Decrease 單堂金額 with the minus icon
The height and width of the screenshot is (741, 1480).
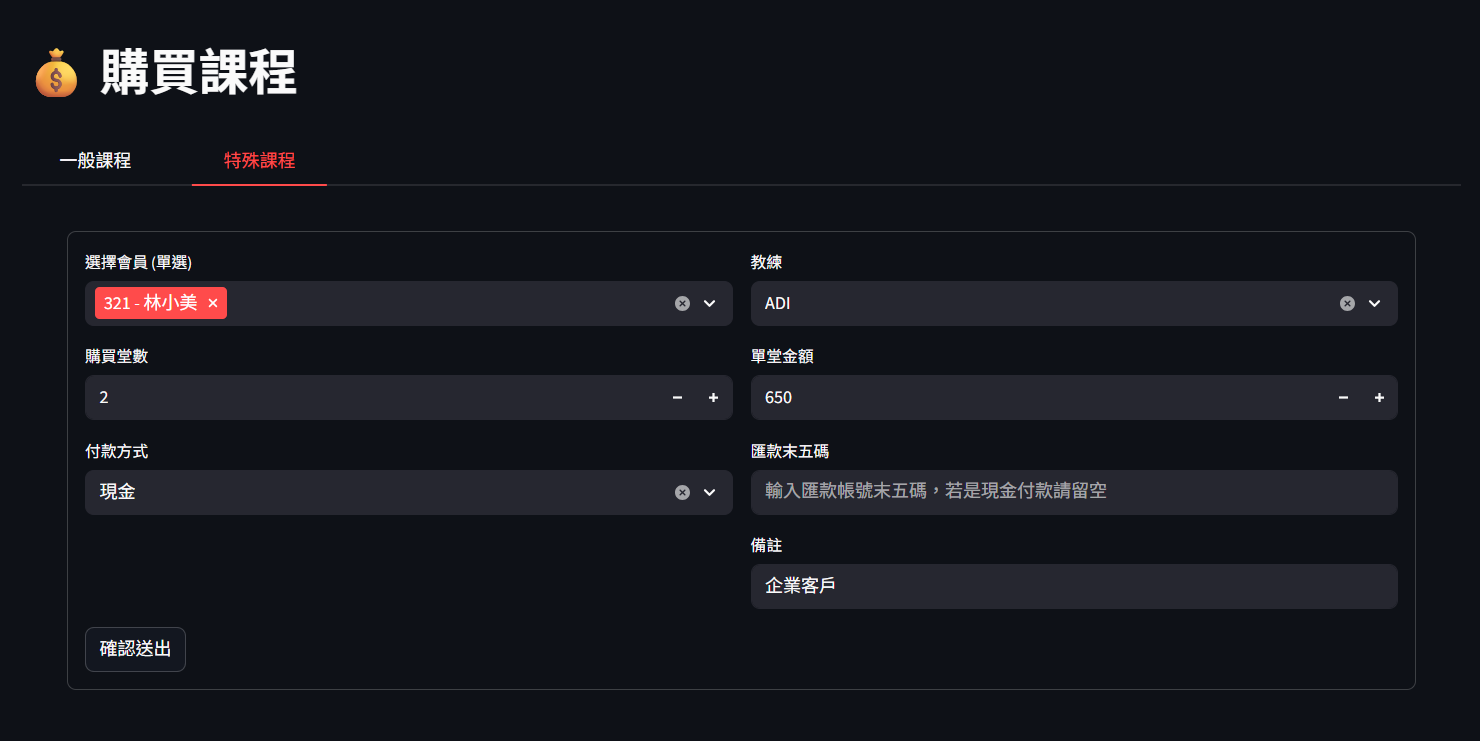1342,397
